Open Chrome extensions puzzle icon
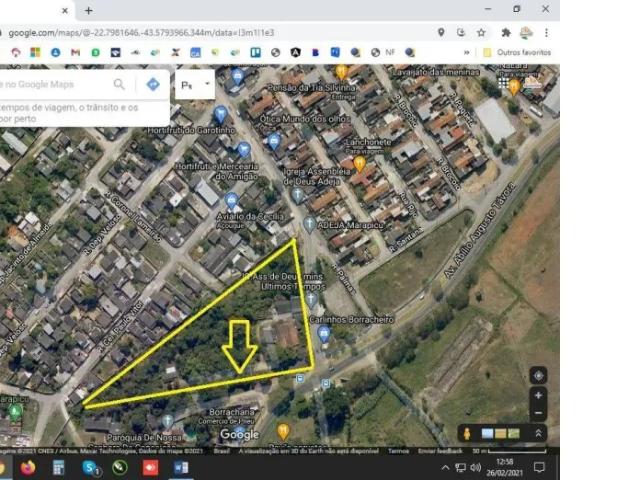This screenshot has width=640, height=480. click(x=505, y=33)
